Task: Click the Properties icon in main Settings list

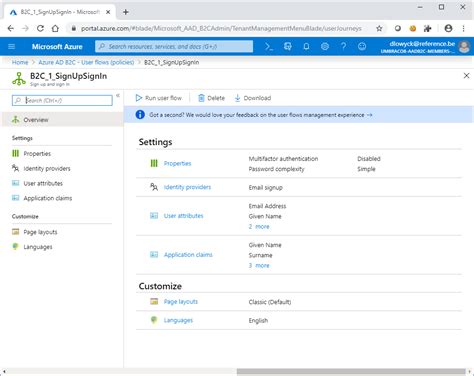Action: coord(154,163)
